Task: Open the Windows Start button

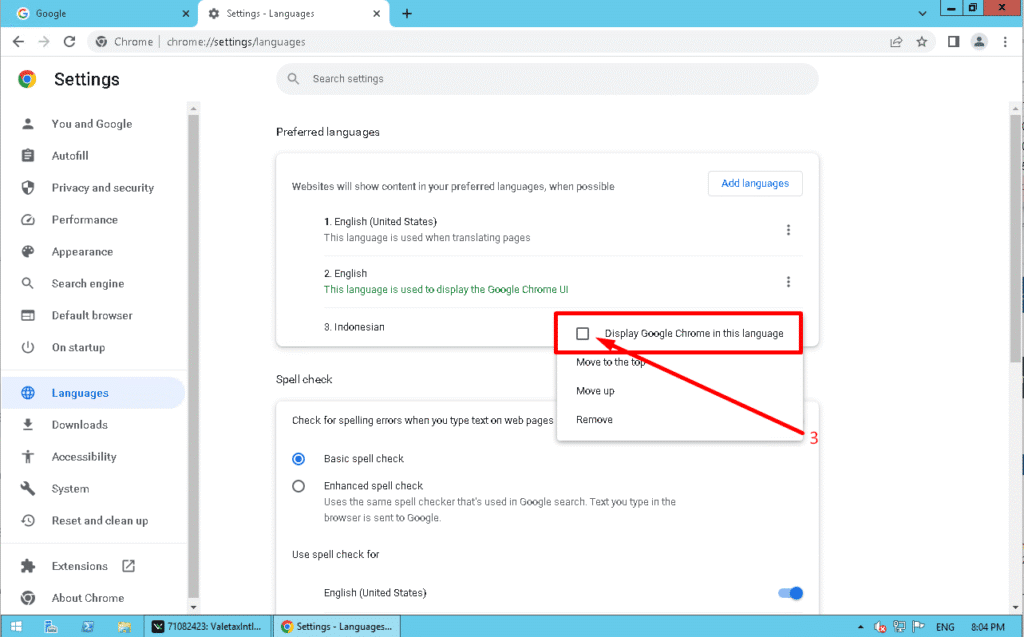Action: (x=16, y=627)
